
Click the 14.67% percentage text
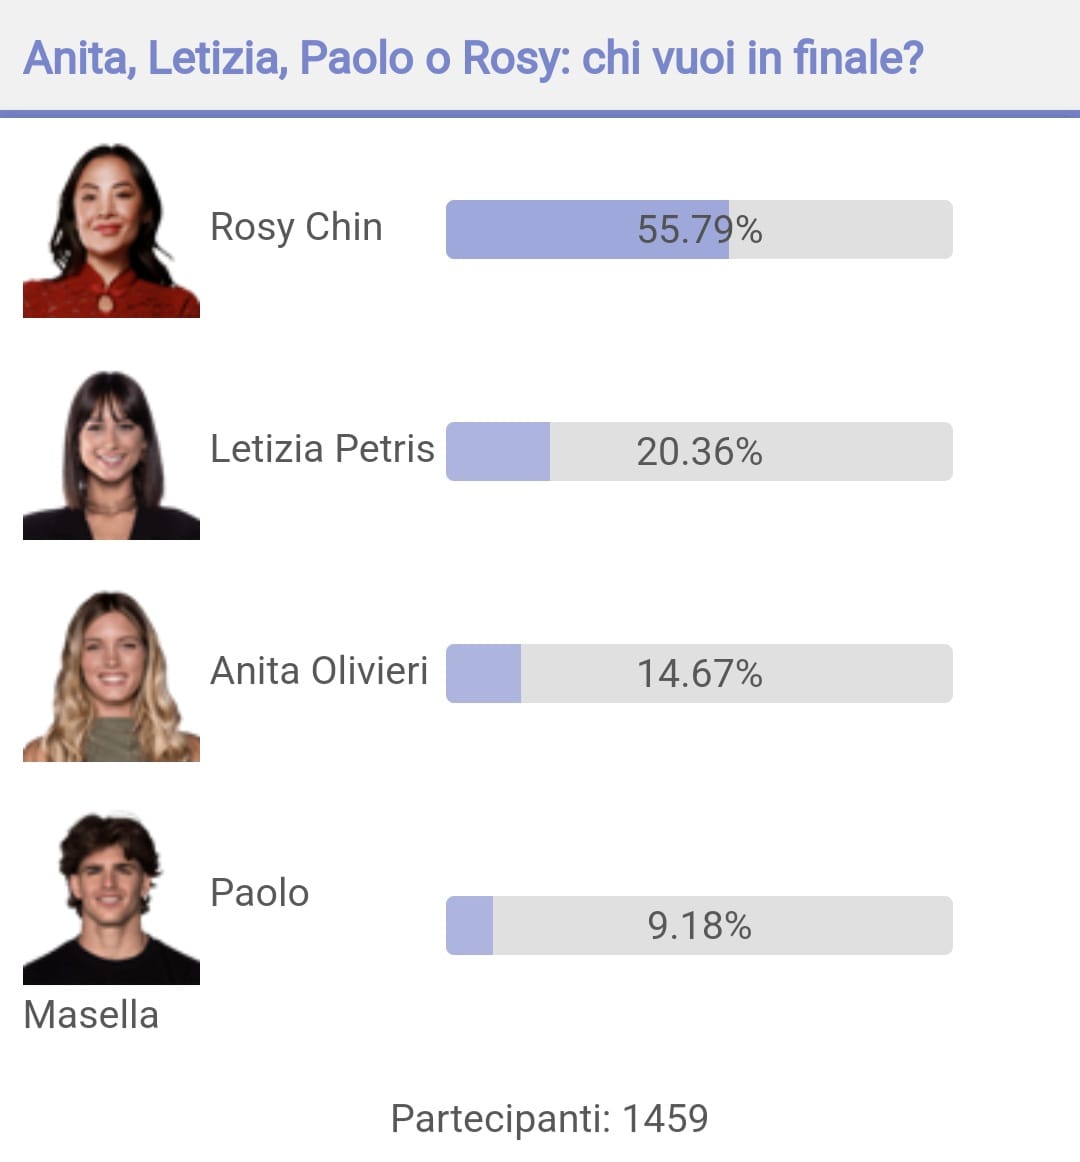point(700,674)
